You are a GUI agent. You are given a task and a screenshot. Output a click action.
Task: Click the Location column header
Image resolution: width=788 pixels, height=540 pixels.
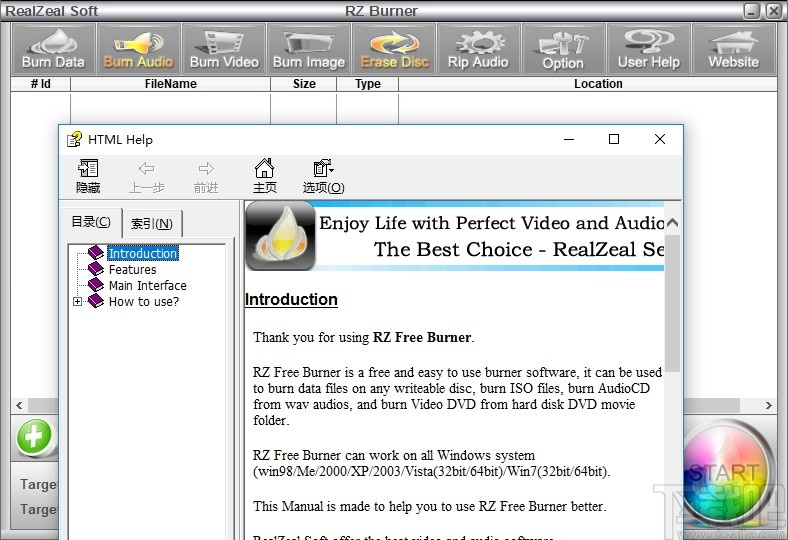(598, 84)
